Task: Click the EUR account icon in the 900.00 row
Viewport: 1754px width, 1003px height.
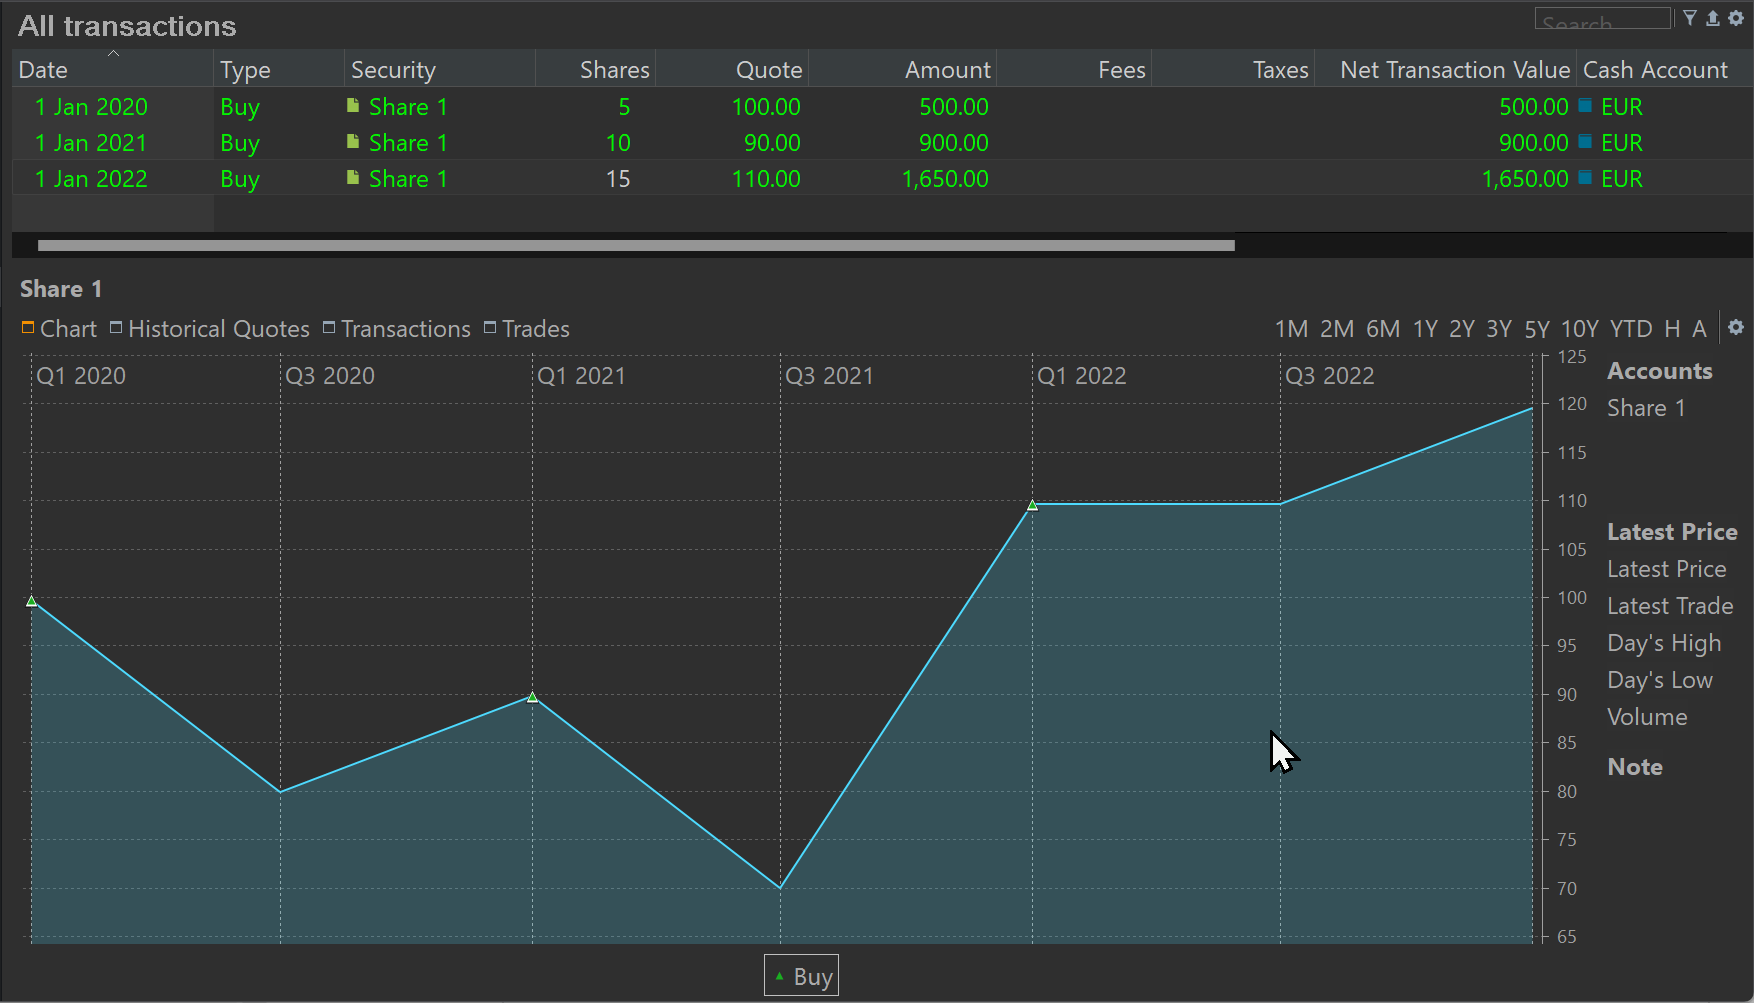Action: [1585, 141]
